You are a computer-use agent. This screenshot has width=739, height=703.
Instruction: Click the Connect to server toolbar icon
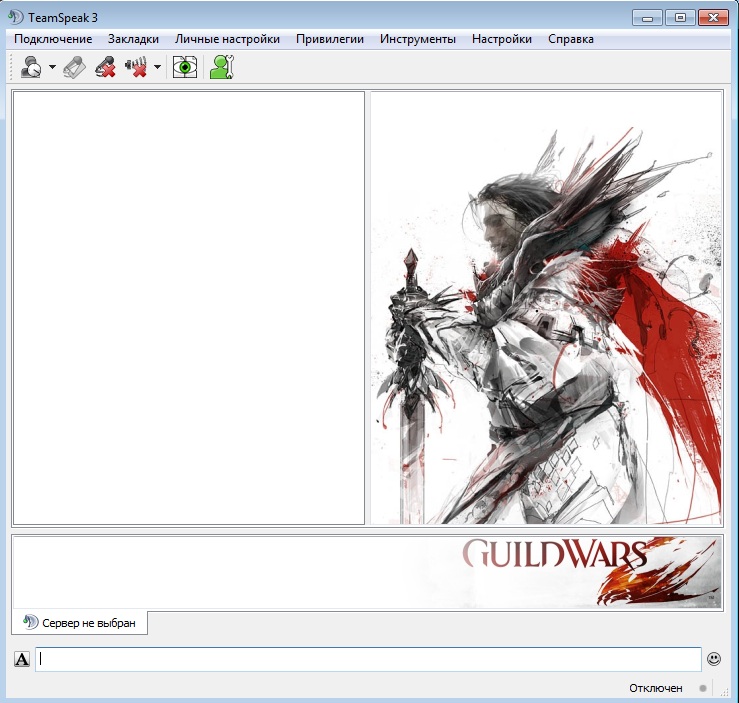[31, 67]
